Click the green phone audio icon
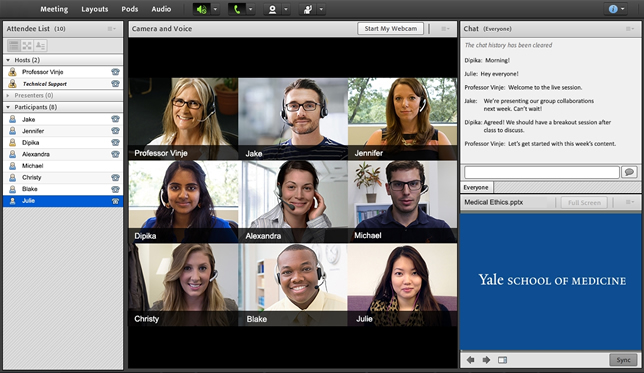The image size is (644, 373). 237,9
